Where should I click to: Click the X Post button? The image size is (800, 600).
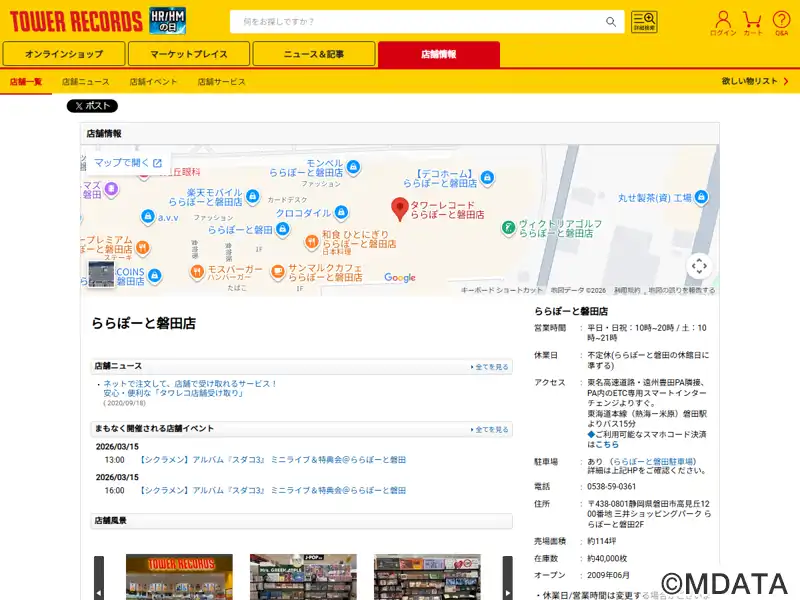[92, 106]
